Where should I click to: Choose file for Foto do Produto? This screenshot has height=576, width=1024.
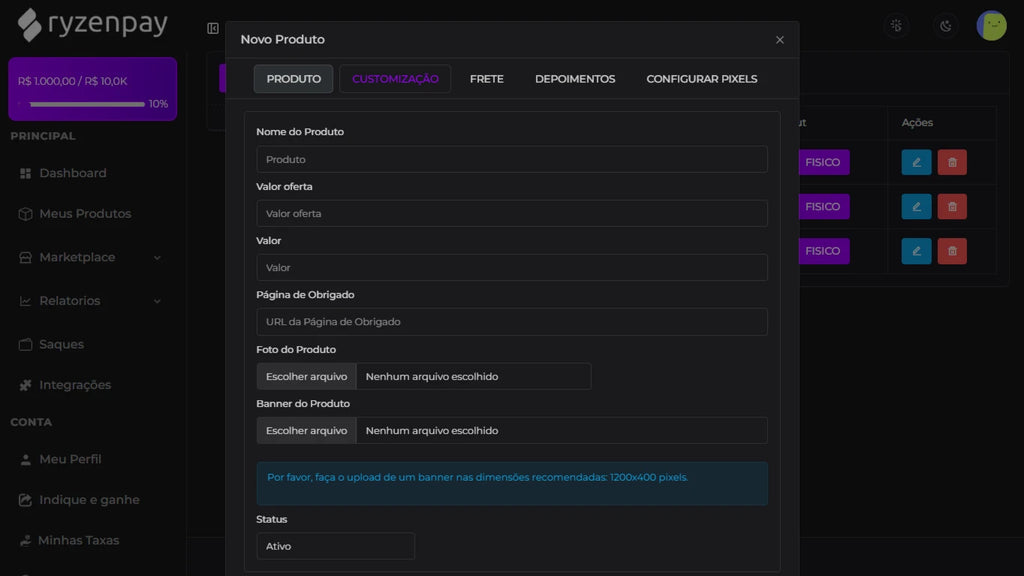(307, 376)
